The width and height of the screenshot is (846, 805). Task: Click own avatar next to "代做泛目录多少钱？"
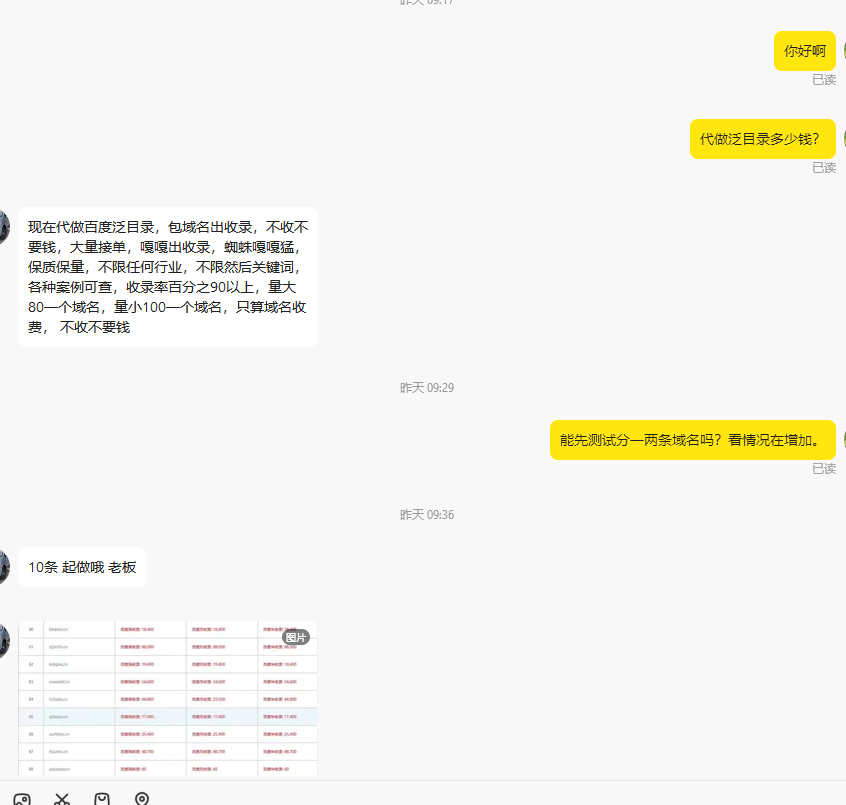tap(842, 139)
